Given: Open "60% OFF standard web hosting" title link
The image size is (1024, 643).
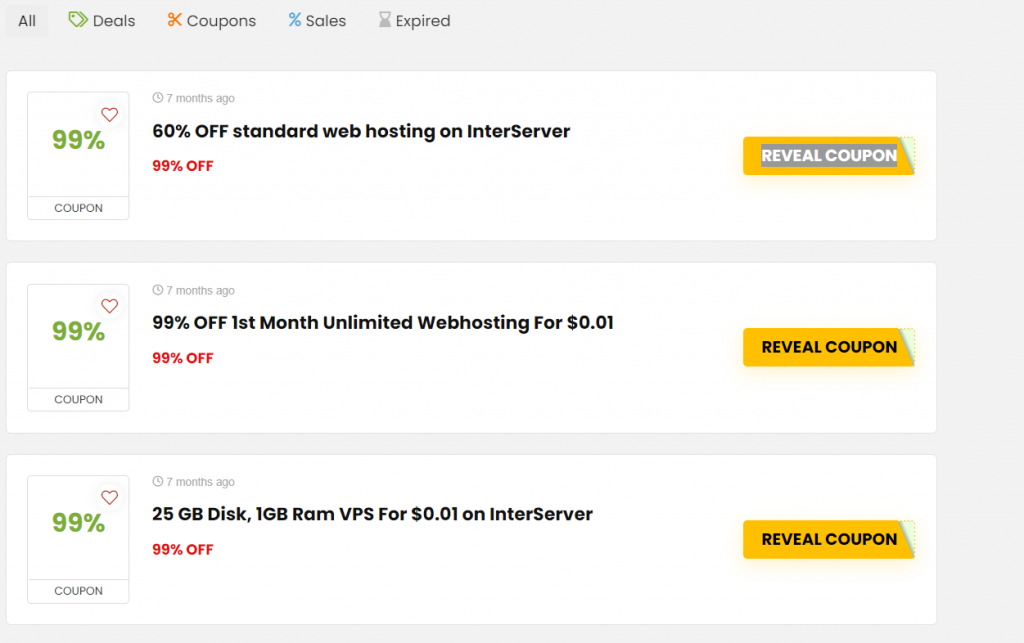Looking at the screenshot, I should coord(361,131).
